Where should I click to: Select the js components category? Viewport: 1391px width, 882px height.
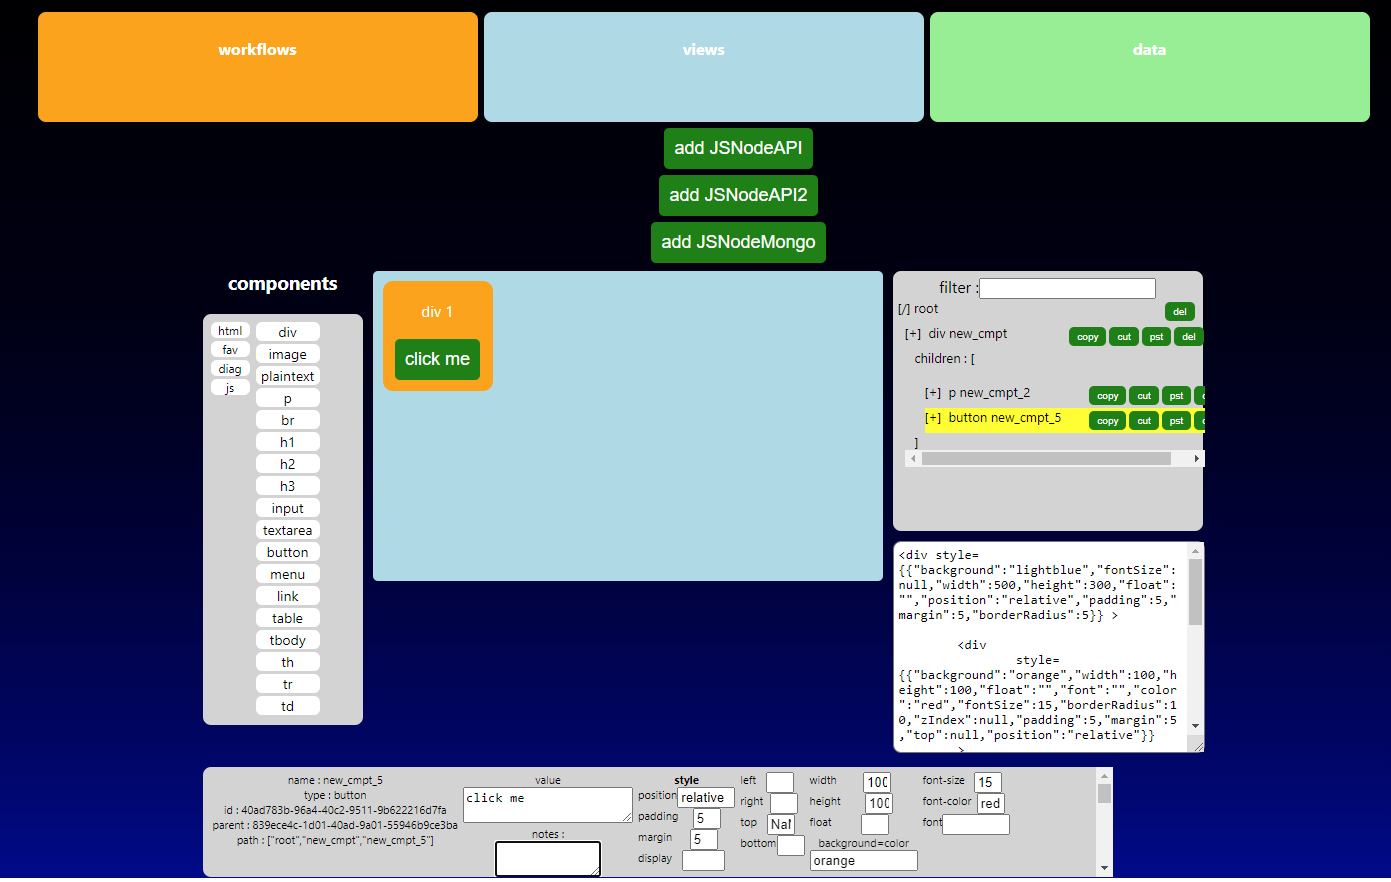click(x=230, y=388)
